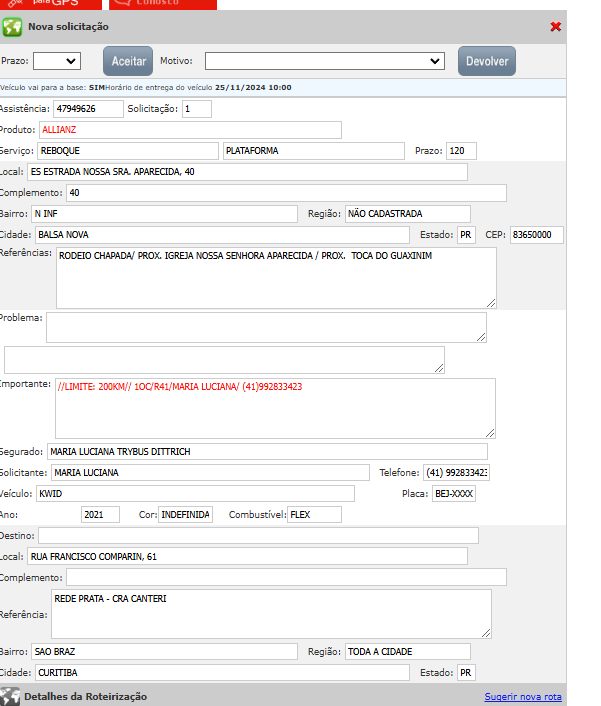
Task: Click the Importante notes text area
Action: tap(275, 407)
